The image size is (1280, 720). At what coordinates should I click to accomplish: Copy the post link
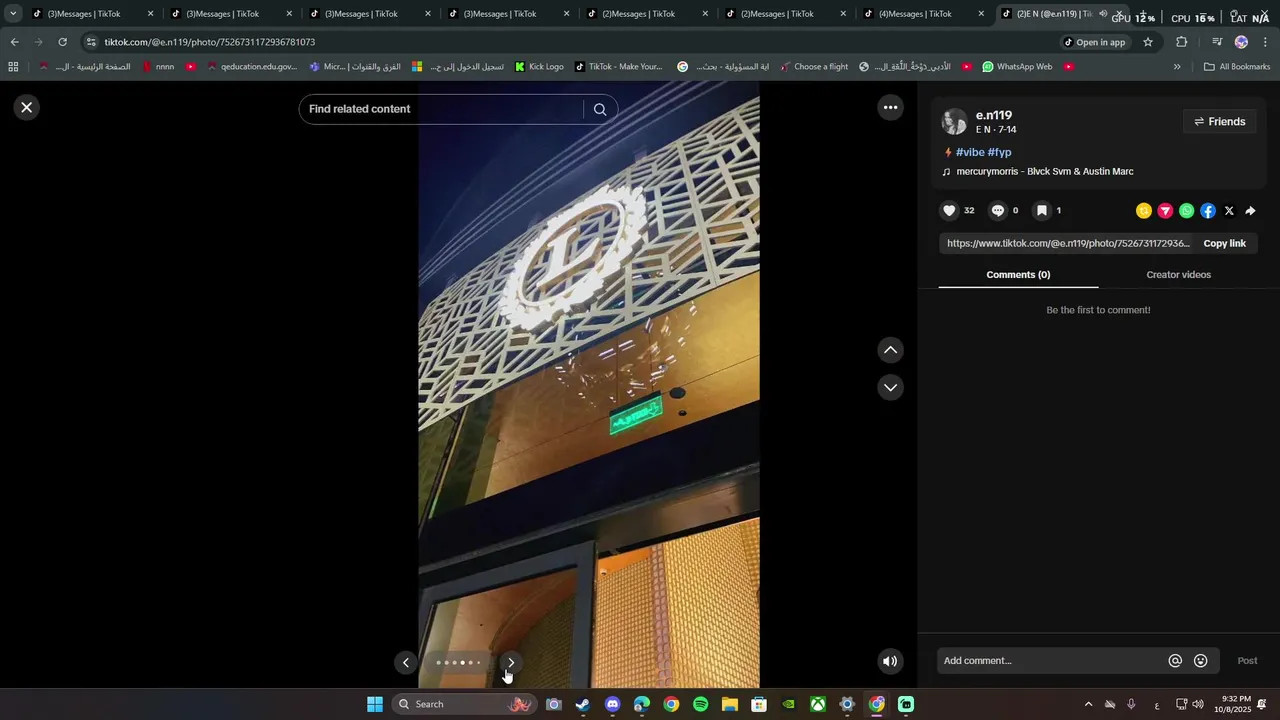click(1224, 244)
